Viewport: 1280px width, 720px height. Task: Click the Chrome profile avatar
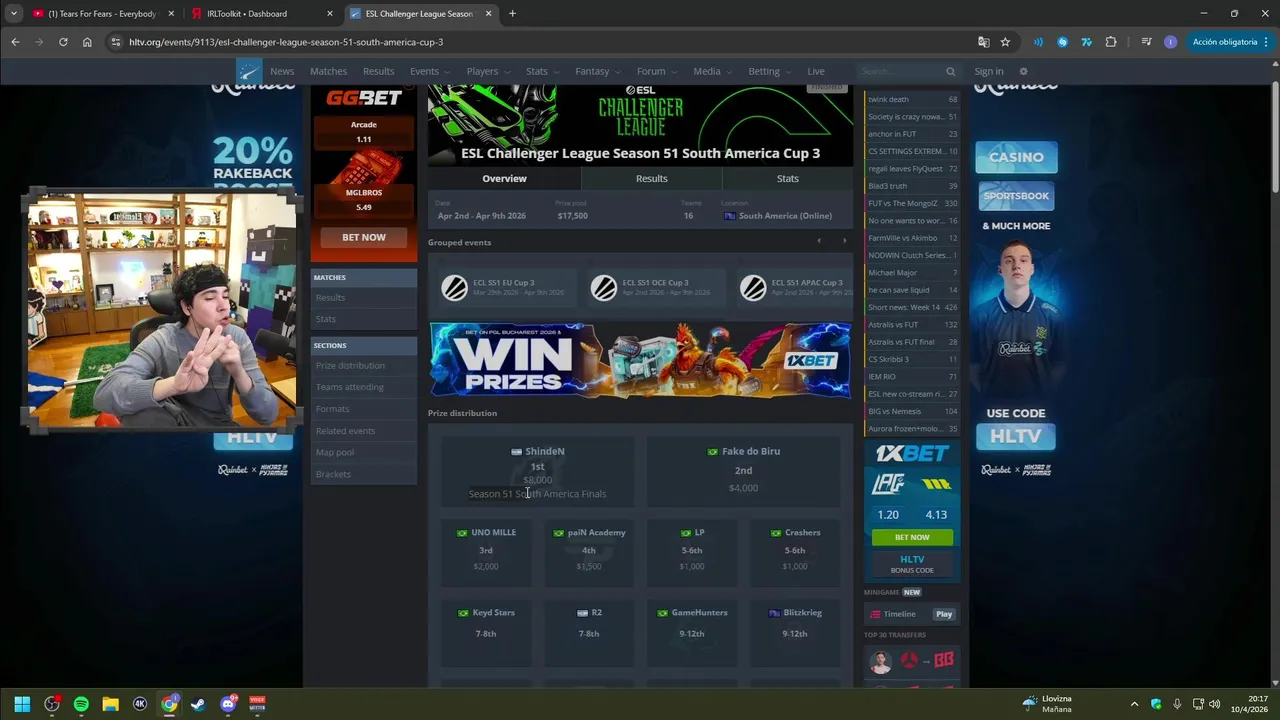pyautogui.click(x=1170, y=42)
